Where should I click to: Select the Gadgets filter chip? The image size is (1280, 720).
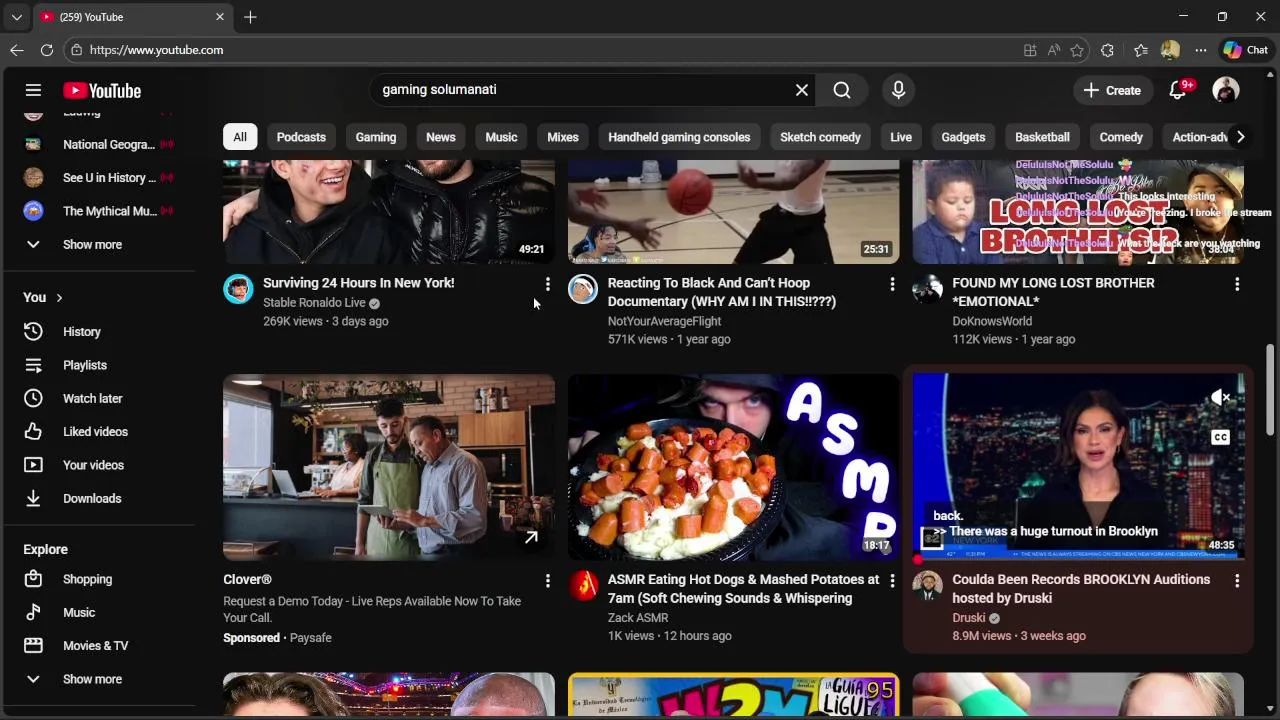tap(963, 137)
